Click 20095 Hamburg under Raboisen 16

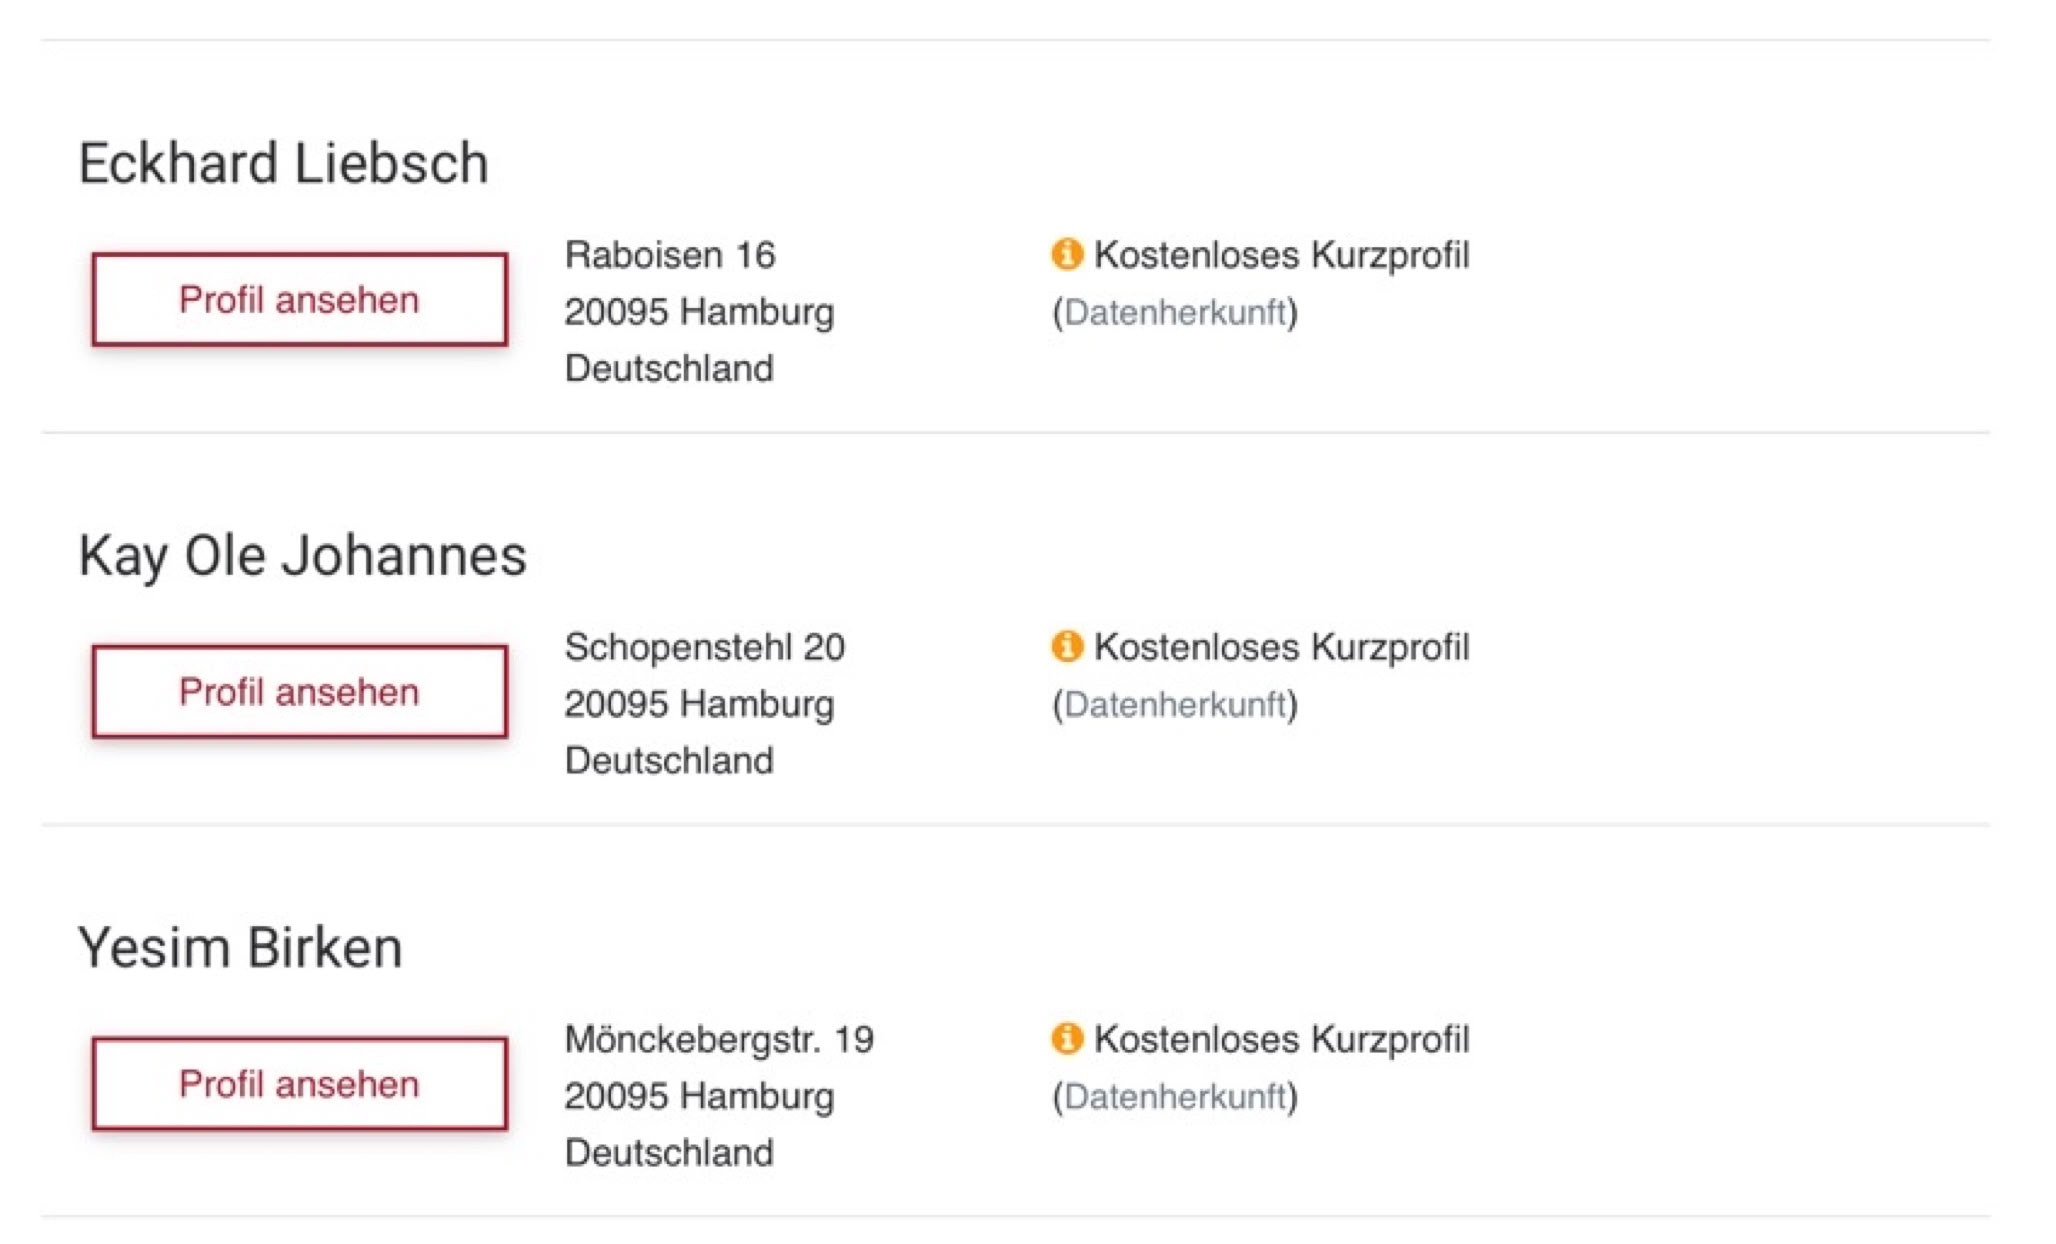tap(699, 312)
